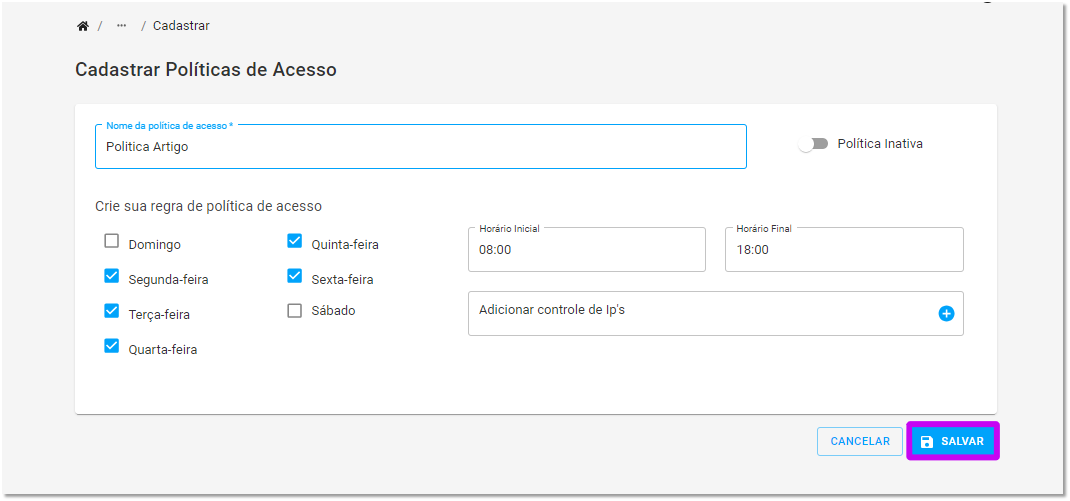Uncheck the Segunda-feira checkbox

click(111, 276)
